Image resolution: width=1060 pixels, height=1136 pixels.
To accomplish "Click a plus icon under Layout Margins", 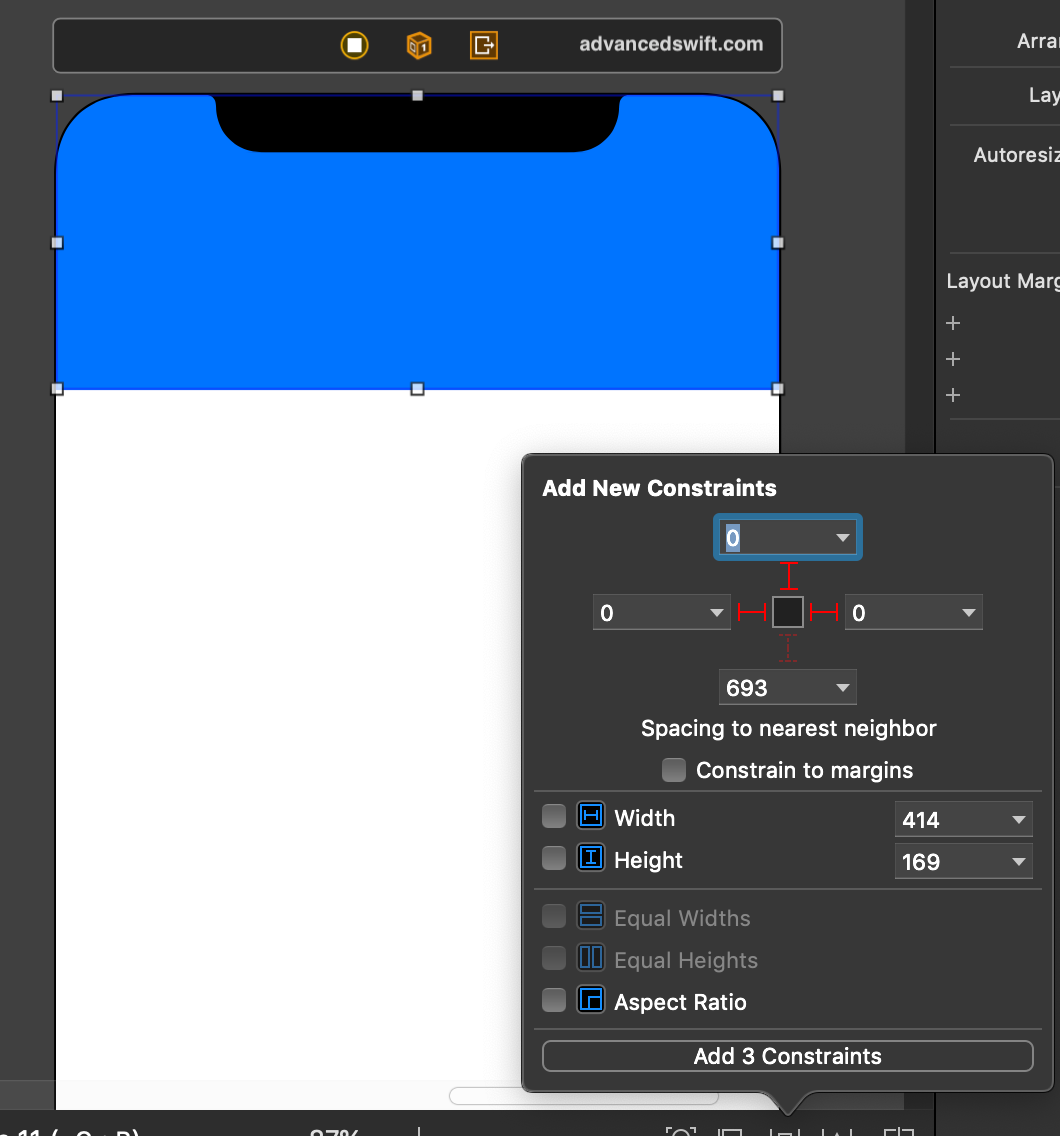I will (952, 323).
